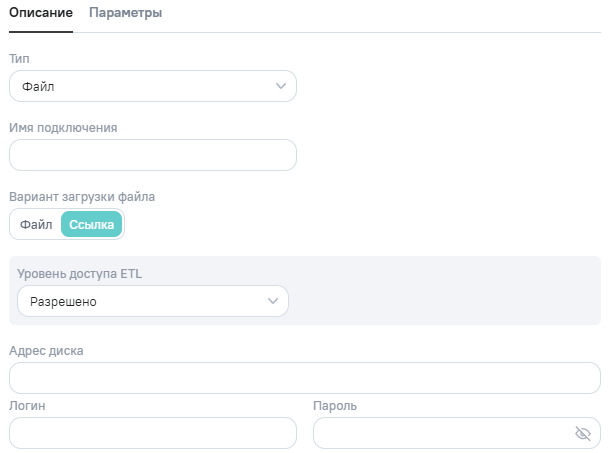Click inside the Пароль field

point(440,433)
